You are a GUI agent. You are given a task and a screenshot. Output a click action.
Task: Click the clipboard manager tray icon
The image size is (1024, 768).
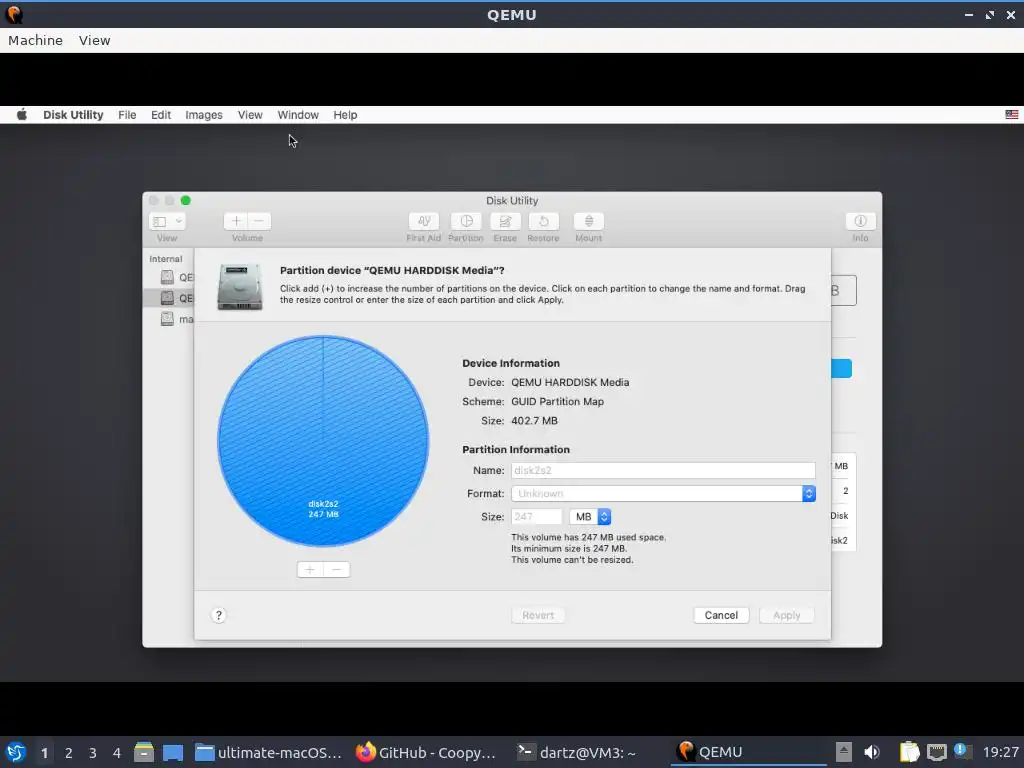point(909,752)
